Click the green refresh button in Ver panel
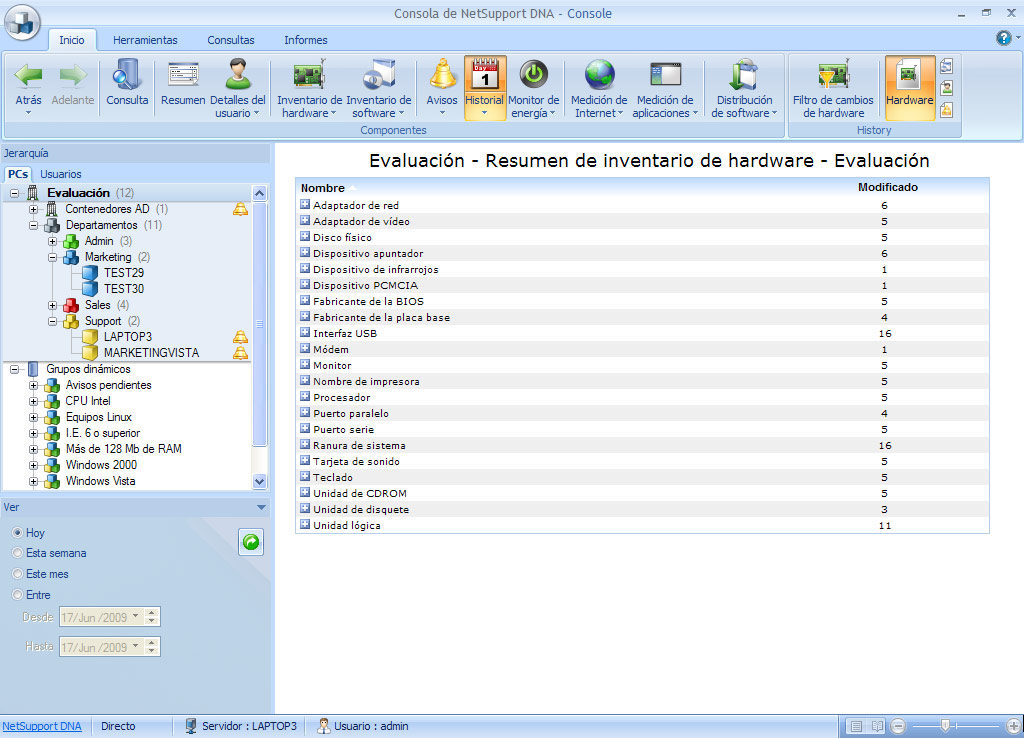 click(251, 541)
